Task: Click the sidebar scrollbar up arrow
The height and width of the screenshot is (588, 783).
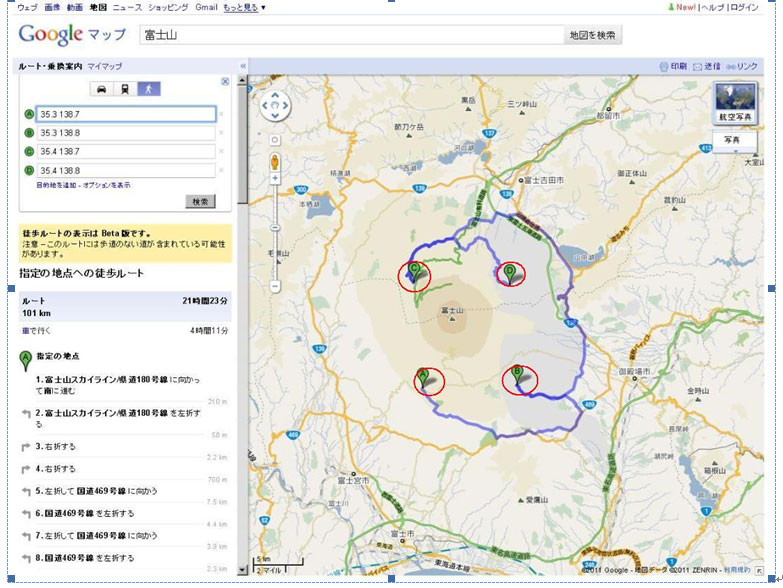Action: [243, 80]
